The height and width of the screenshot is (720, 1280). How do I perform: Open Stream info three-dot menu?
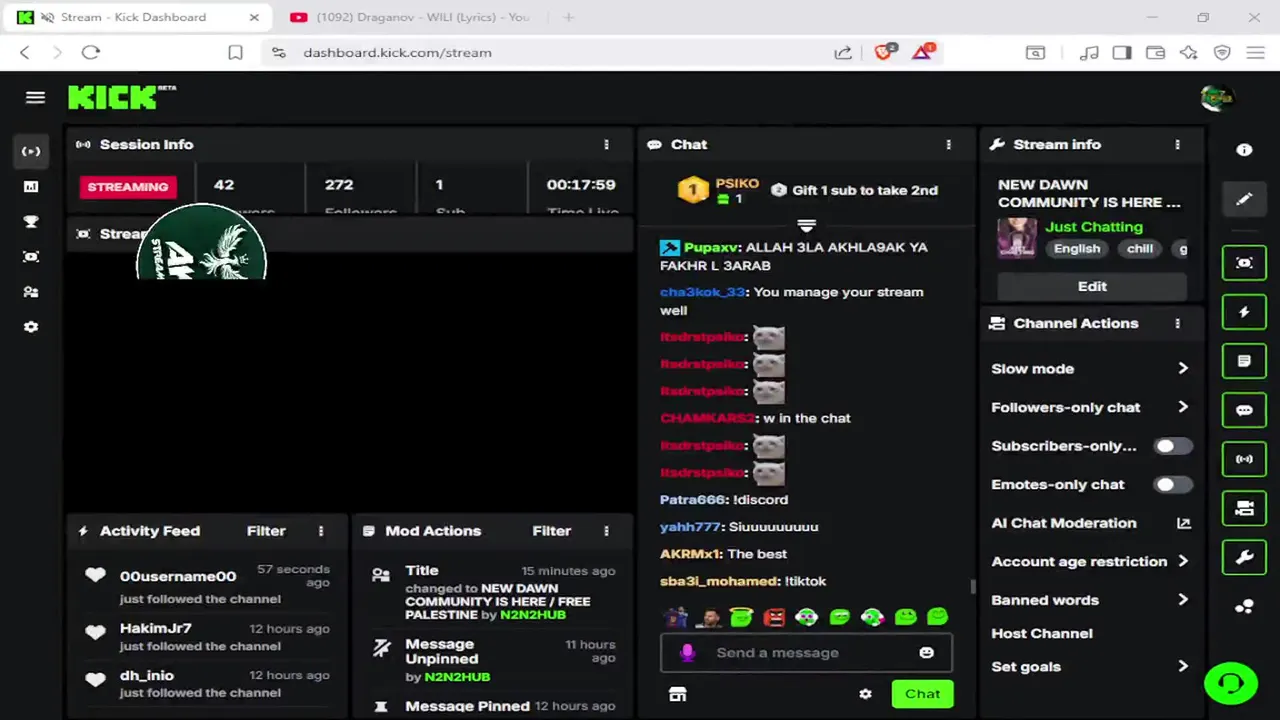(x=1177, y=144)
